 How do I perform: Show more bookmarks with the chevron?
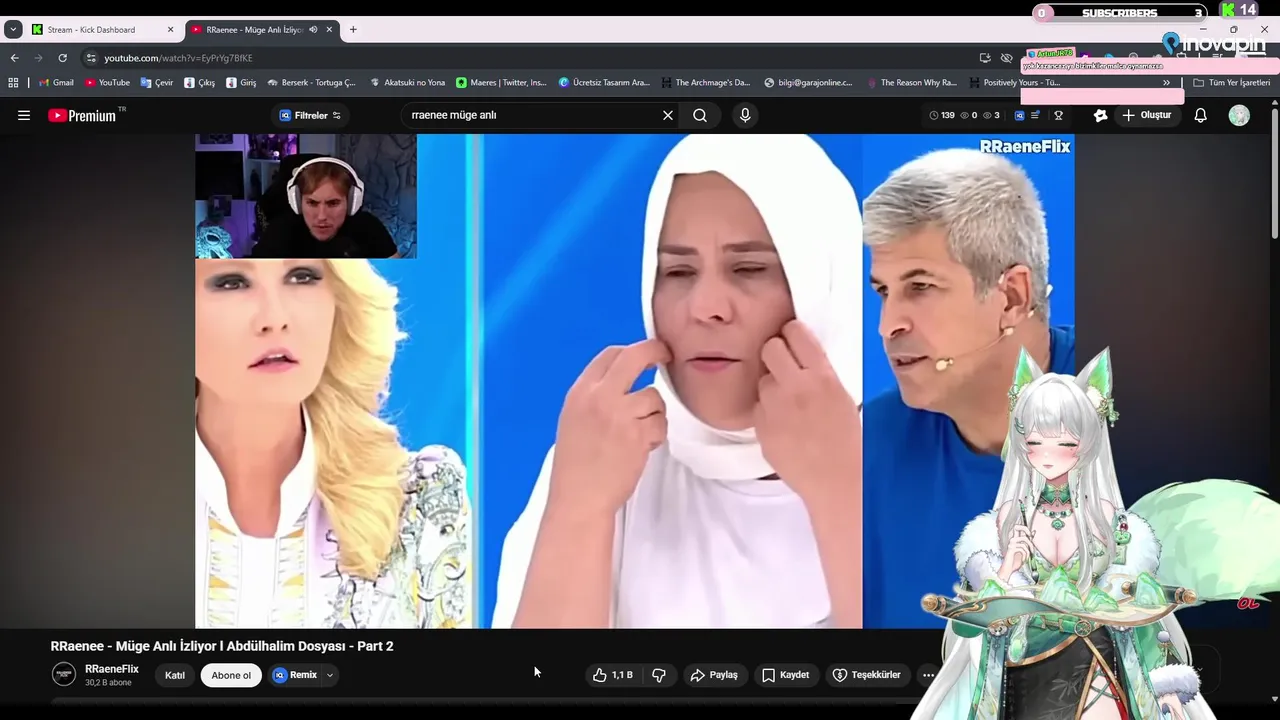(x=1166, y=83)
